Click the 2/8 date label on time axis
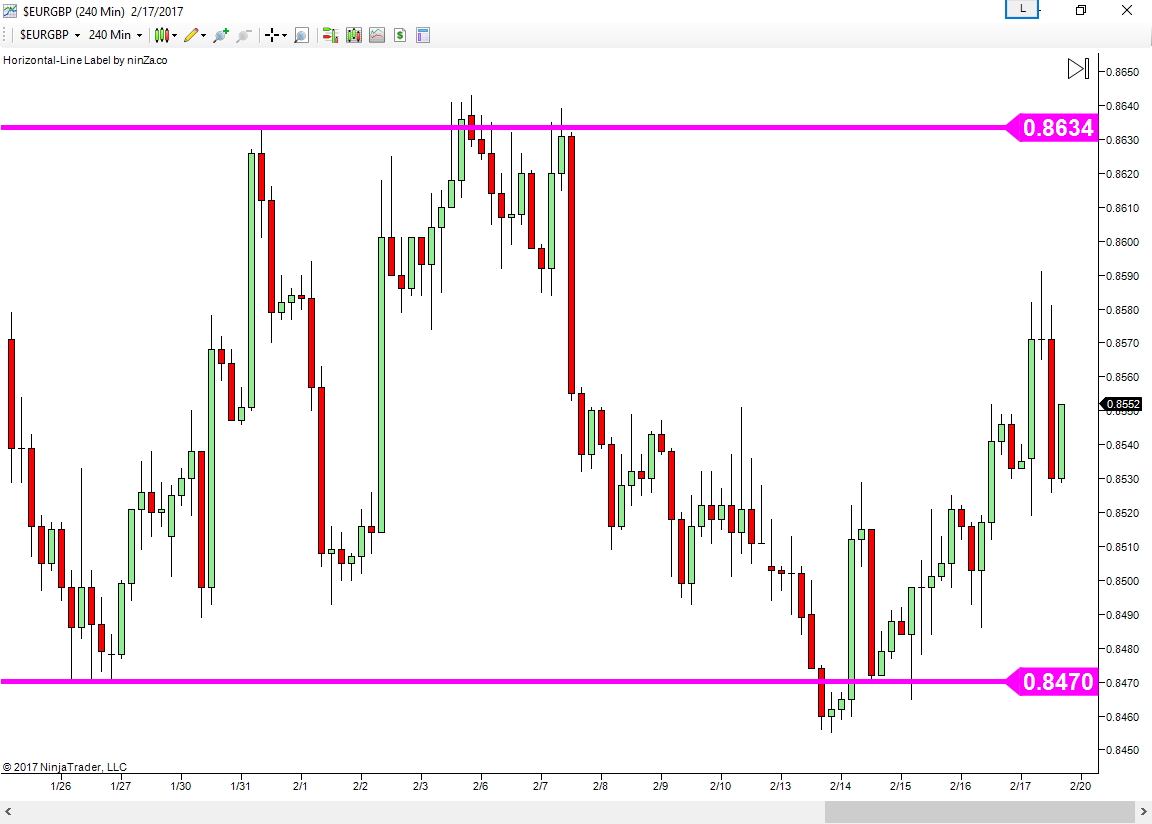Viewport: 1152px width, 824px height. tap(600, 786)
